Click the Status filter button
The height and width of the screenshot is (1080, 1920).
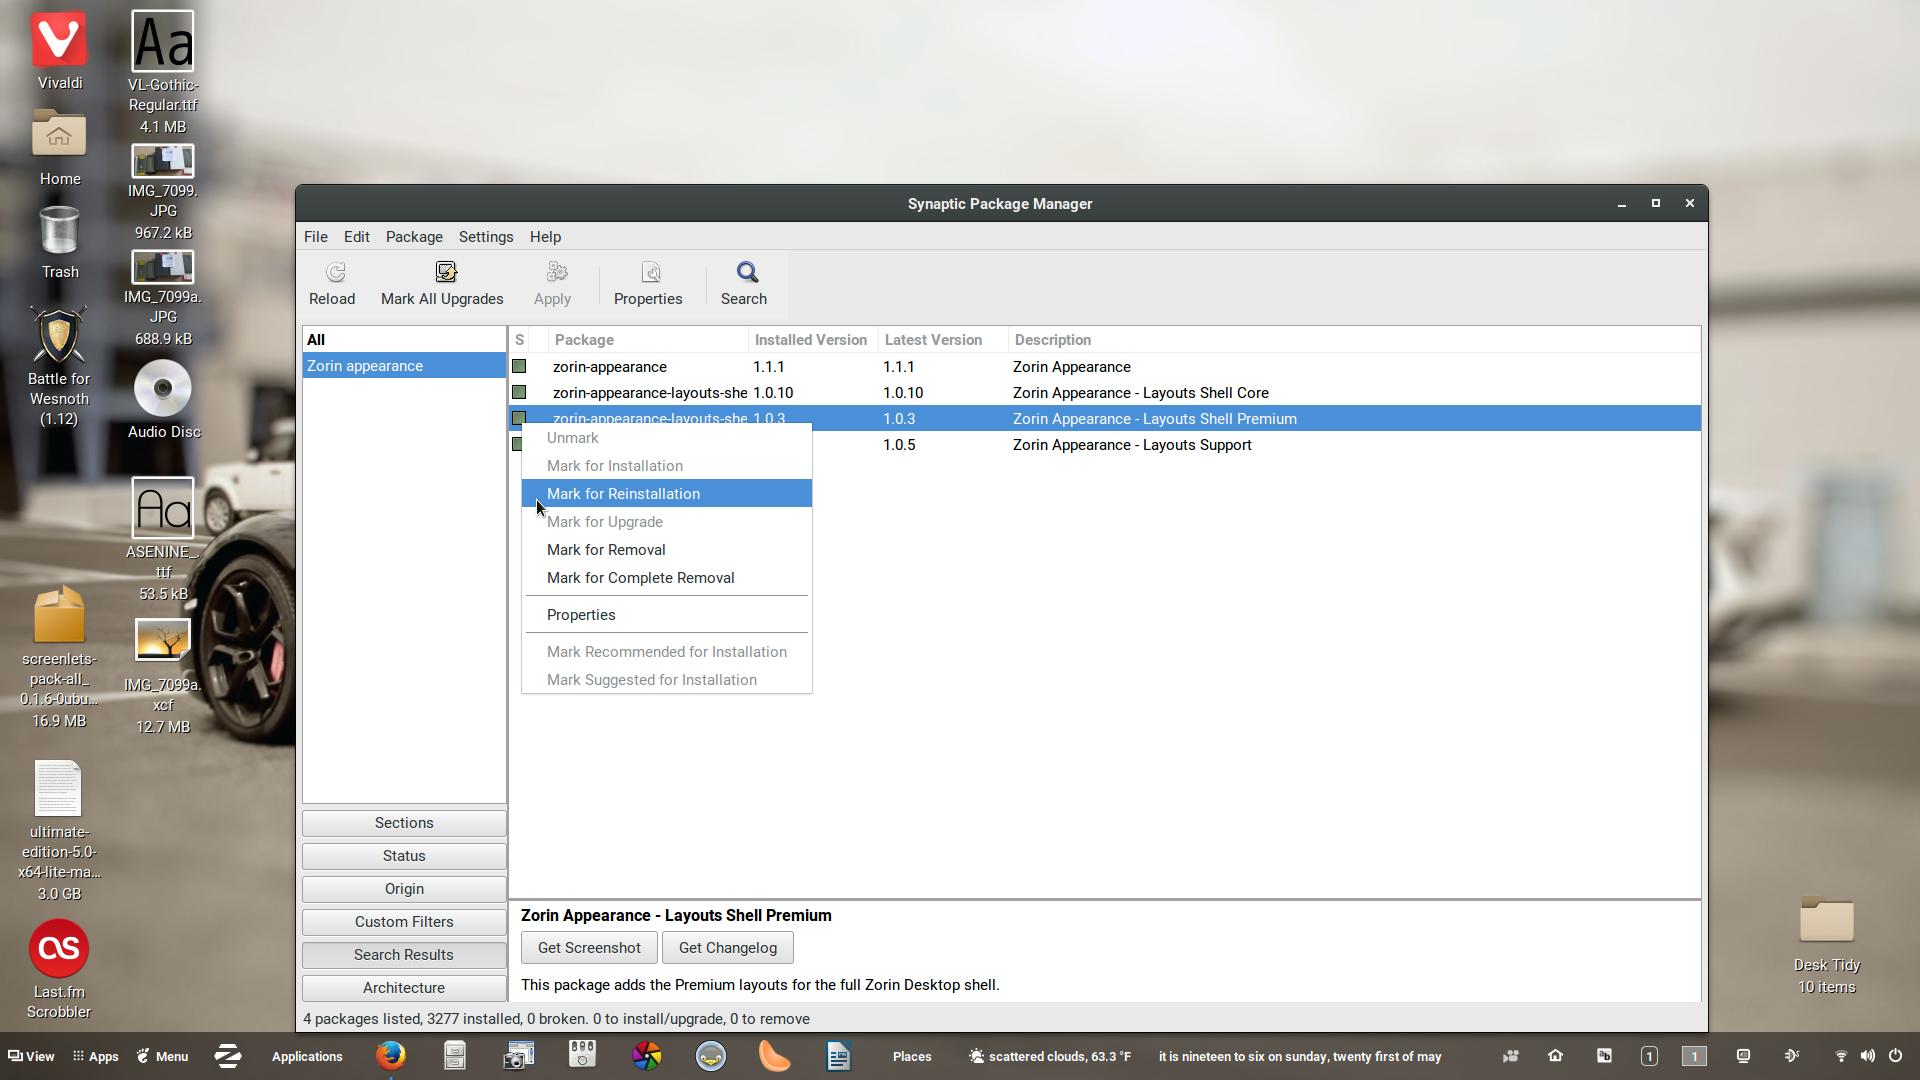tap(404, 856)
